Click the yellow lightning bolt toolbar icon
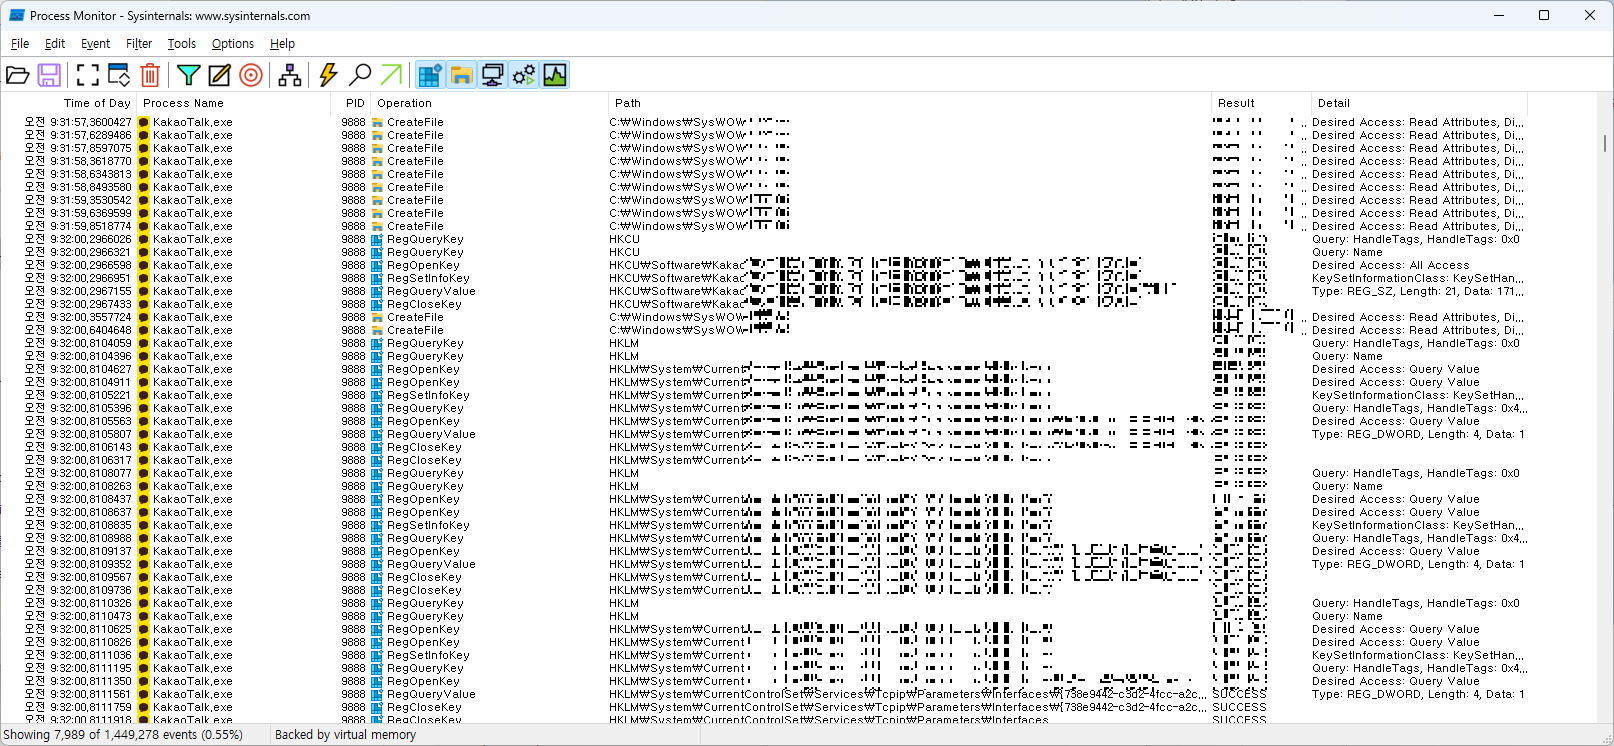The width and height of the screenshot is (1614, 746). point(328,75)
